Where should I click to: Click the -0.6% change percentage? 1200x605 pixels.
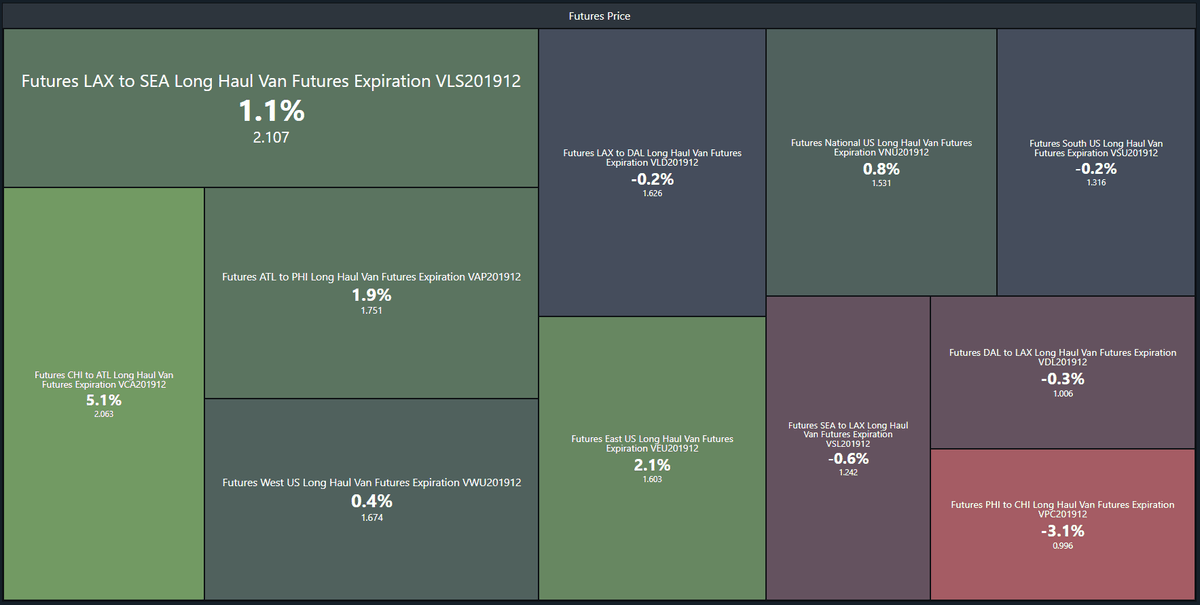click(x=848, y=458)
